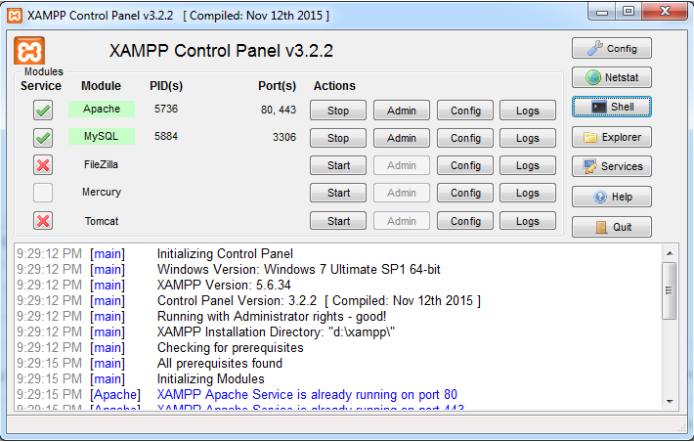Toggle the FileZilla service install box
Viewport: 694px width, 442px height.
[x=43, y=165]
